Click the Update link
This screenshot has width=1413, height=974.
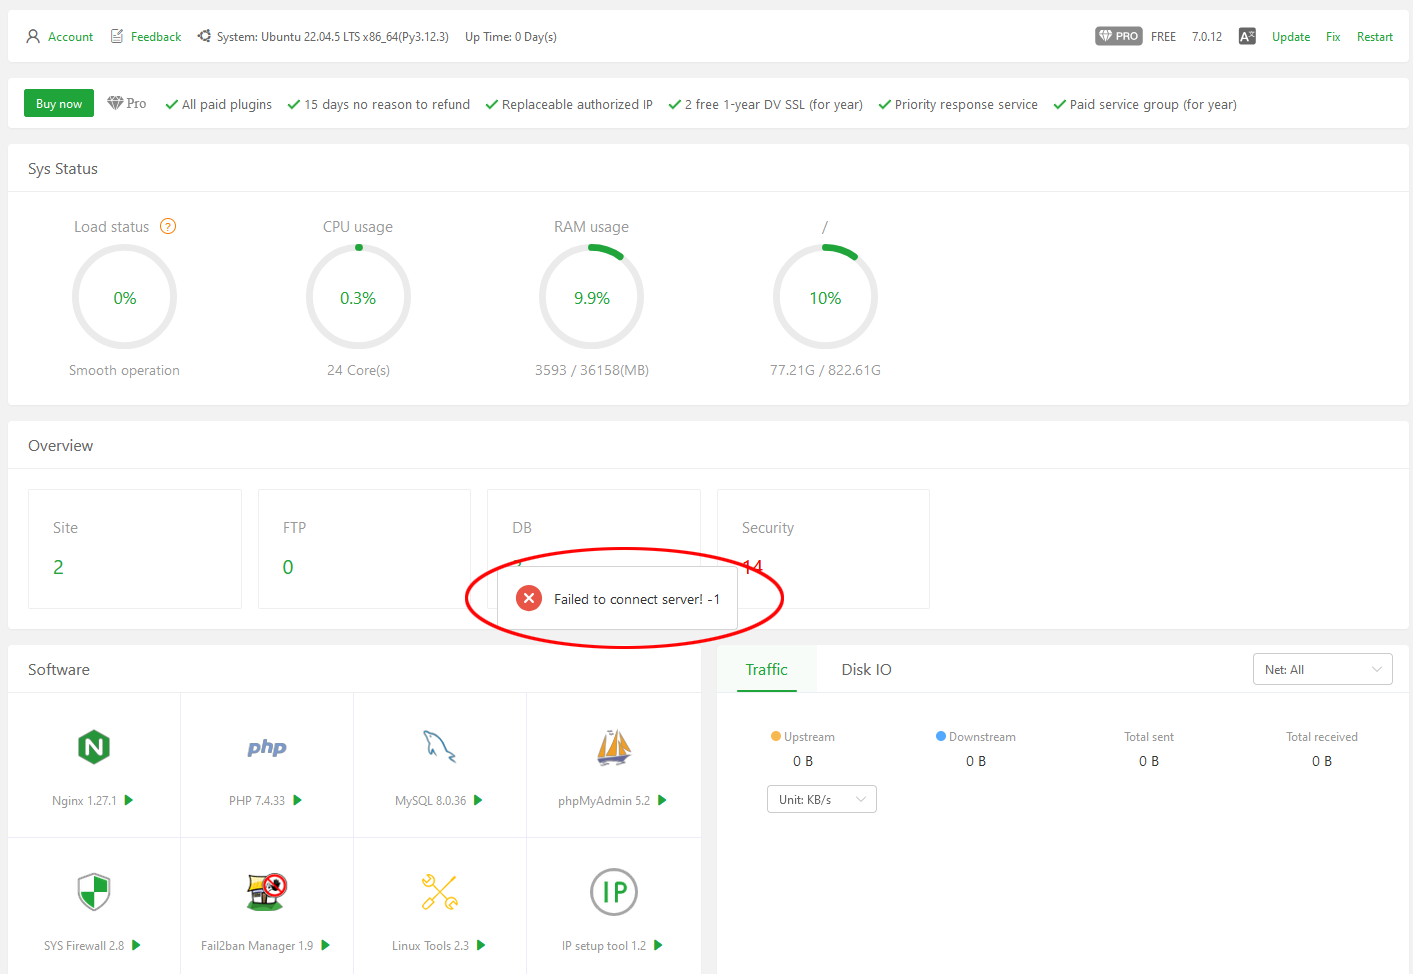(1291, 37)
